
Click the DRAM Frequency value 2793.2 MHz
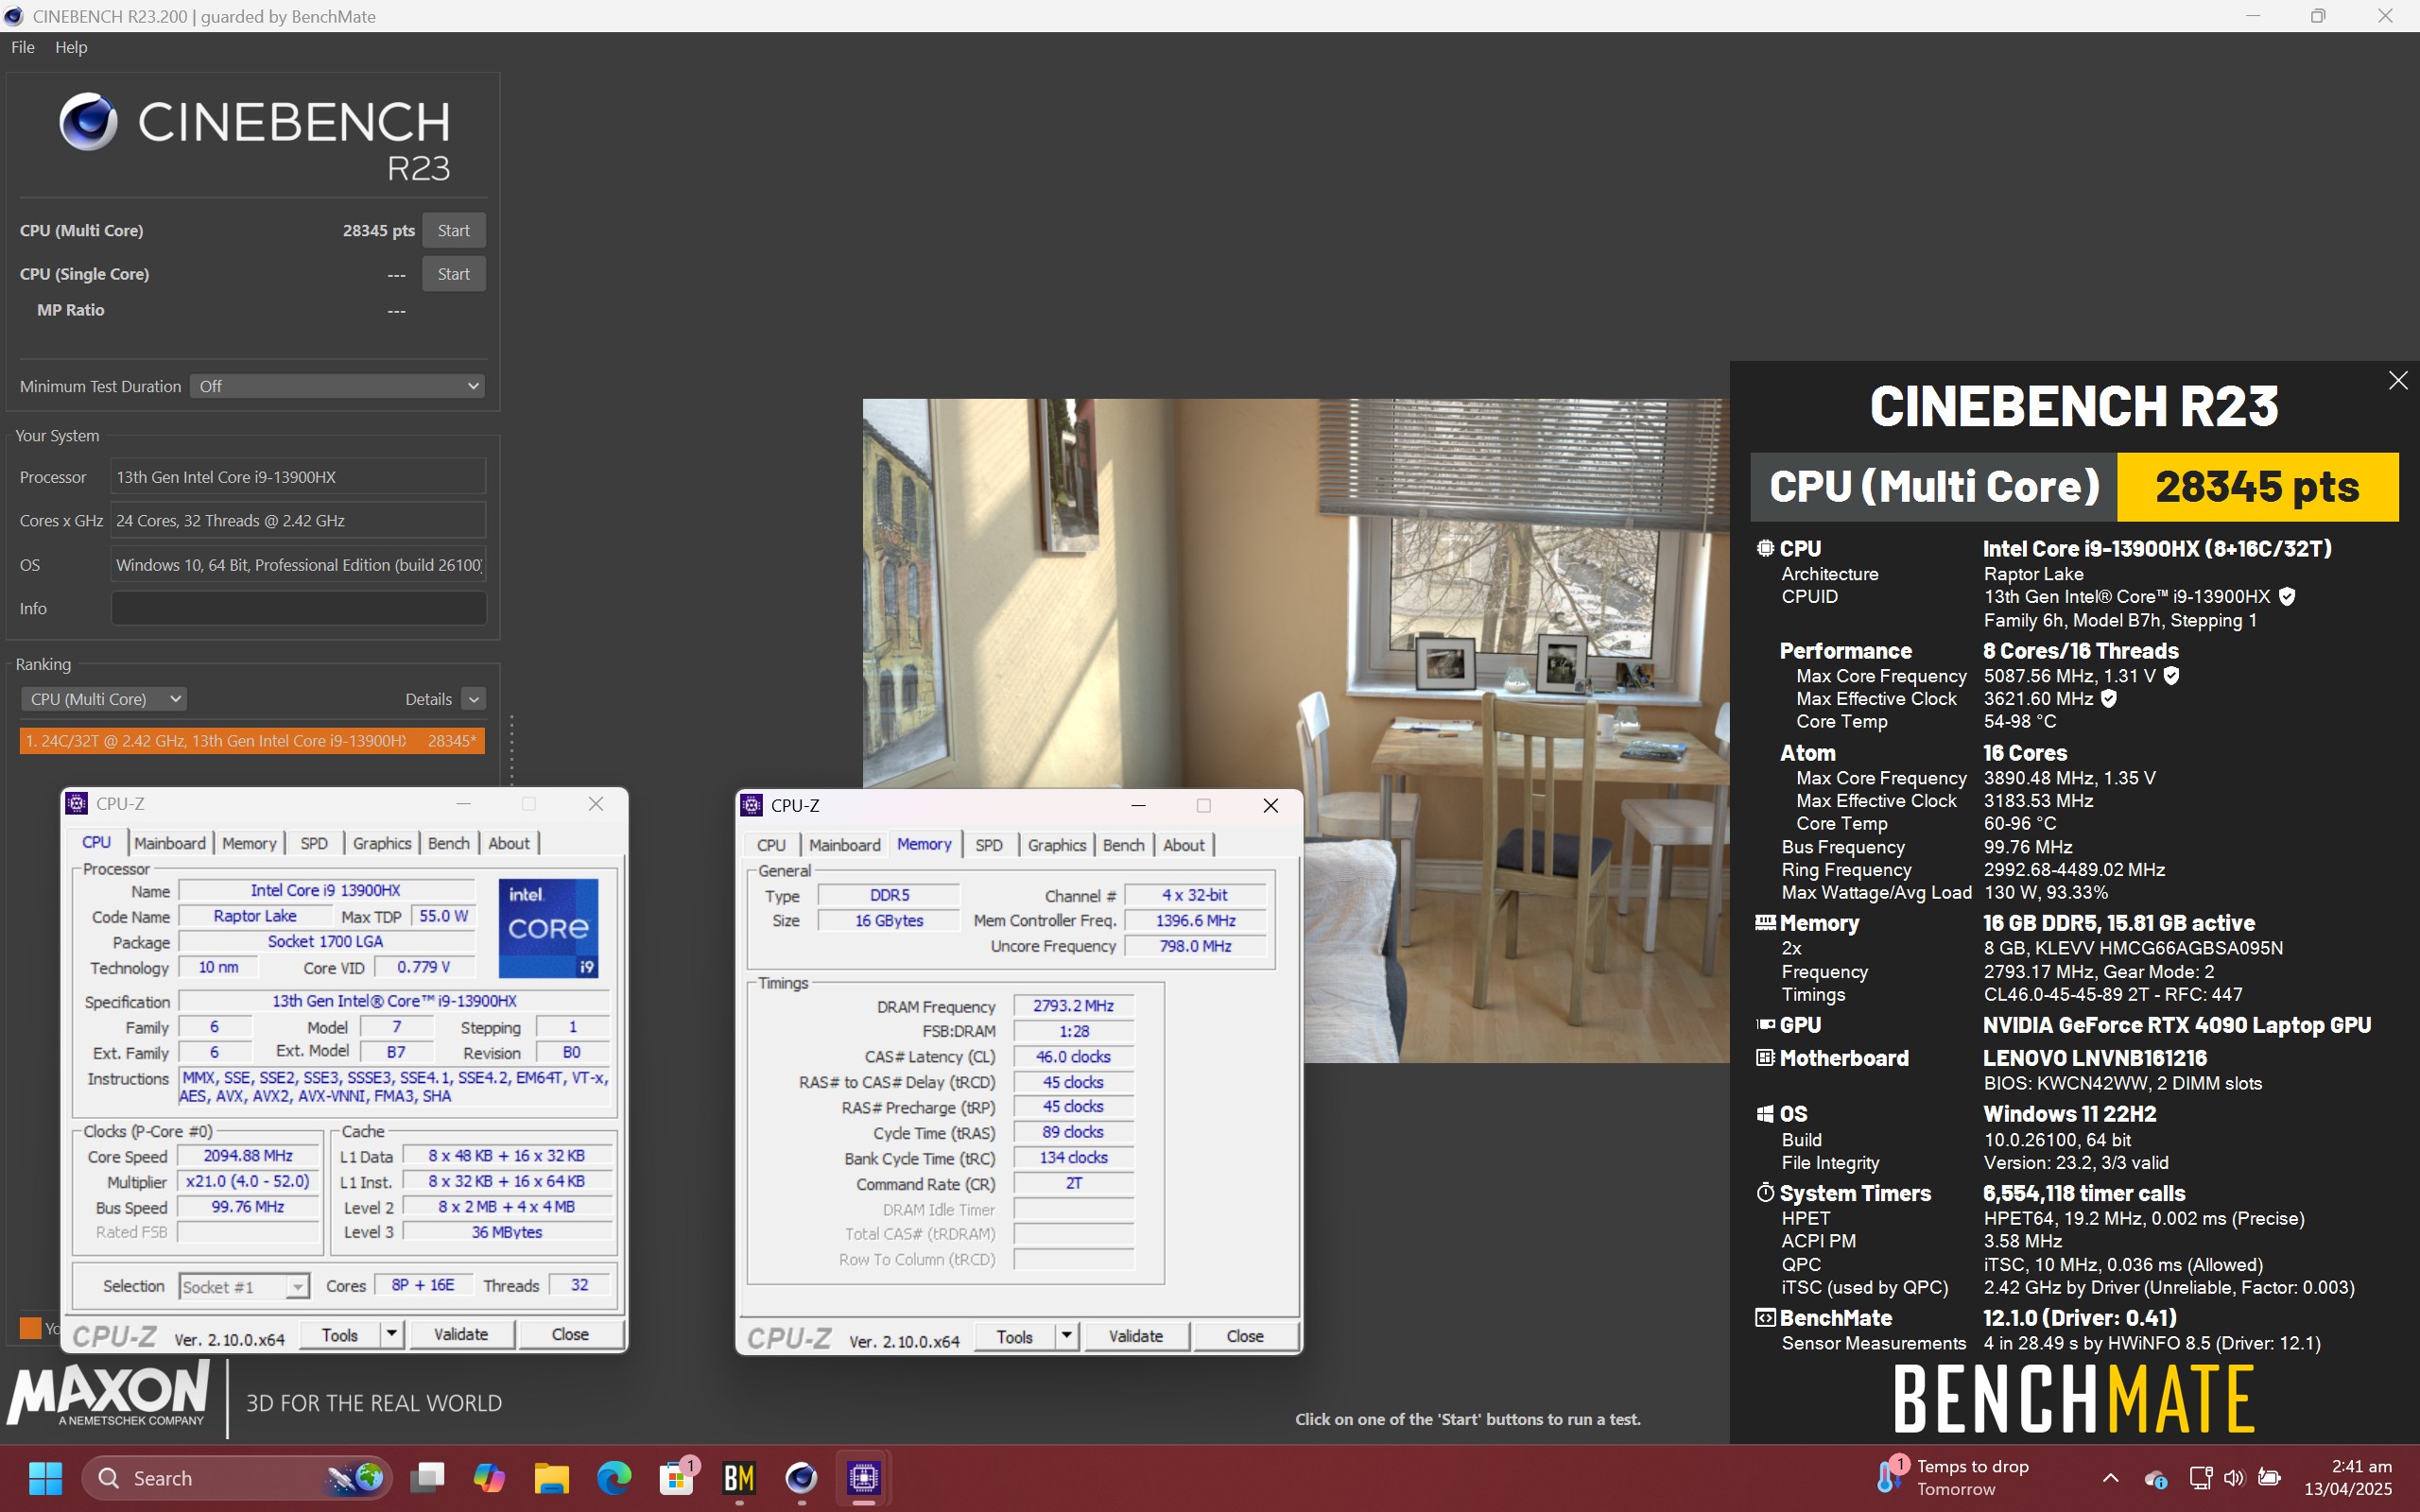(1073, 1006)
